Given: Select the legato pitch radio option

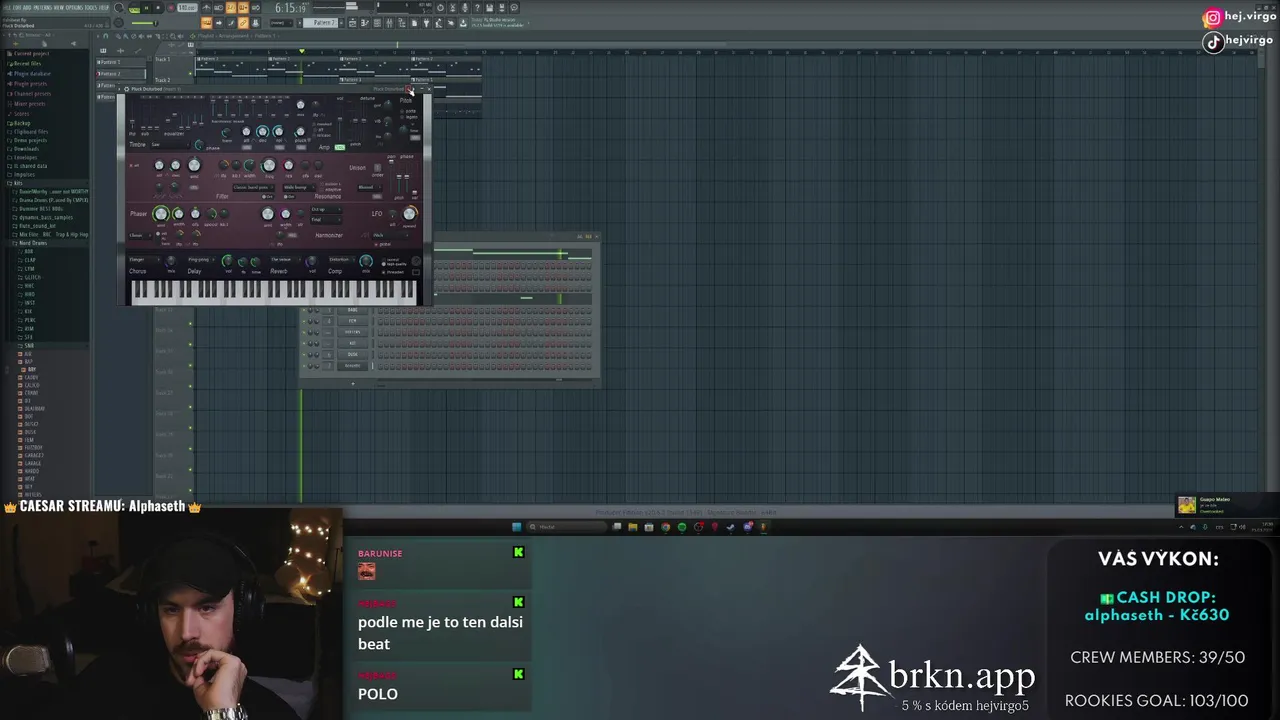Looking at the screenshot, I should pyautogui.click(x=408, y=117).
